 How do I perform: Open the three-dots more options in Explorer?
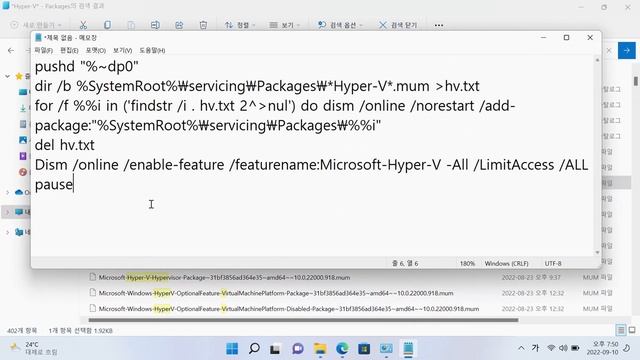click(439, 25)
